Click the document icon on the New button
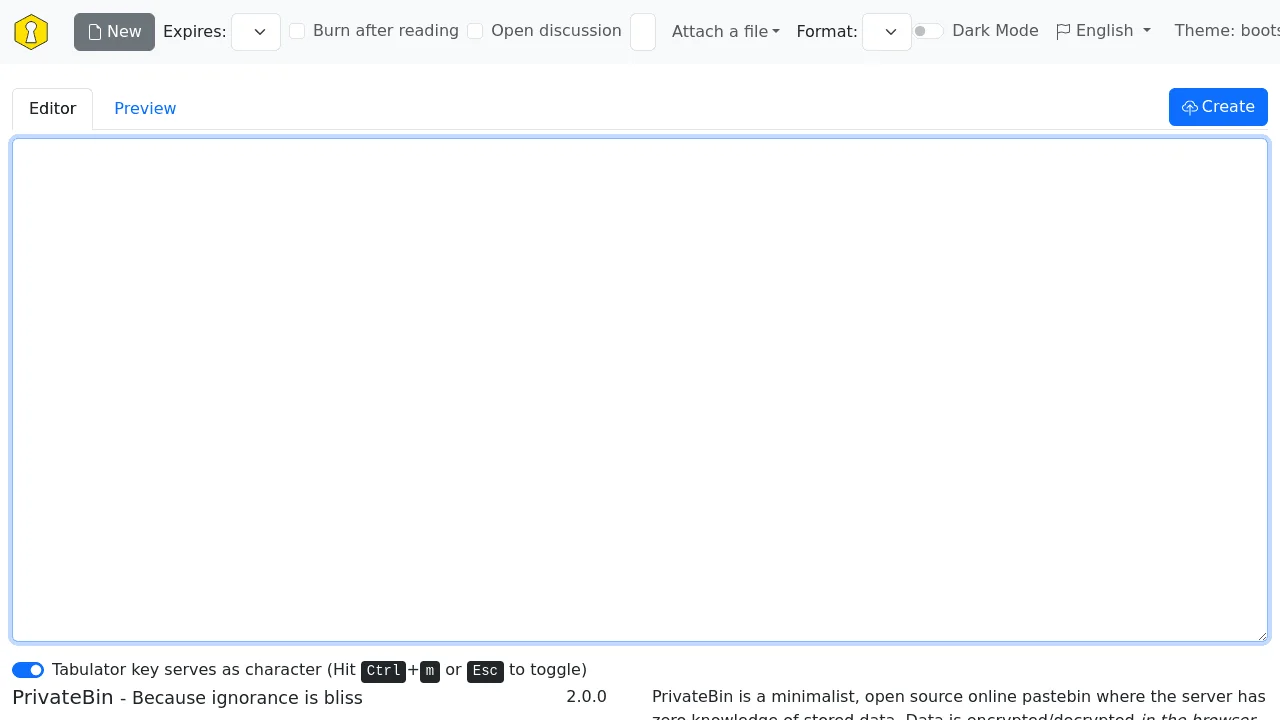1280x720 pixels. point(95,32)
